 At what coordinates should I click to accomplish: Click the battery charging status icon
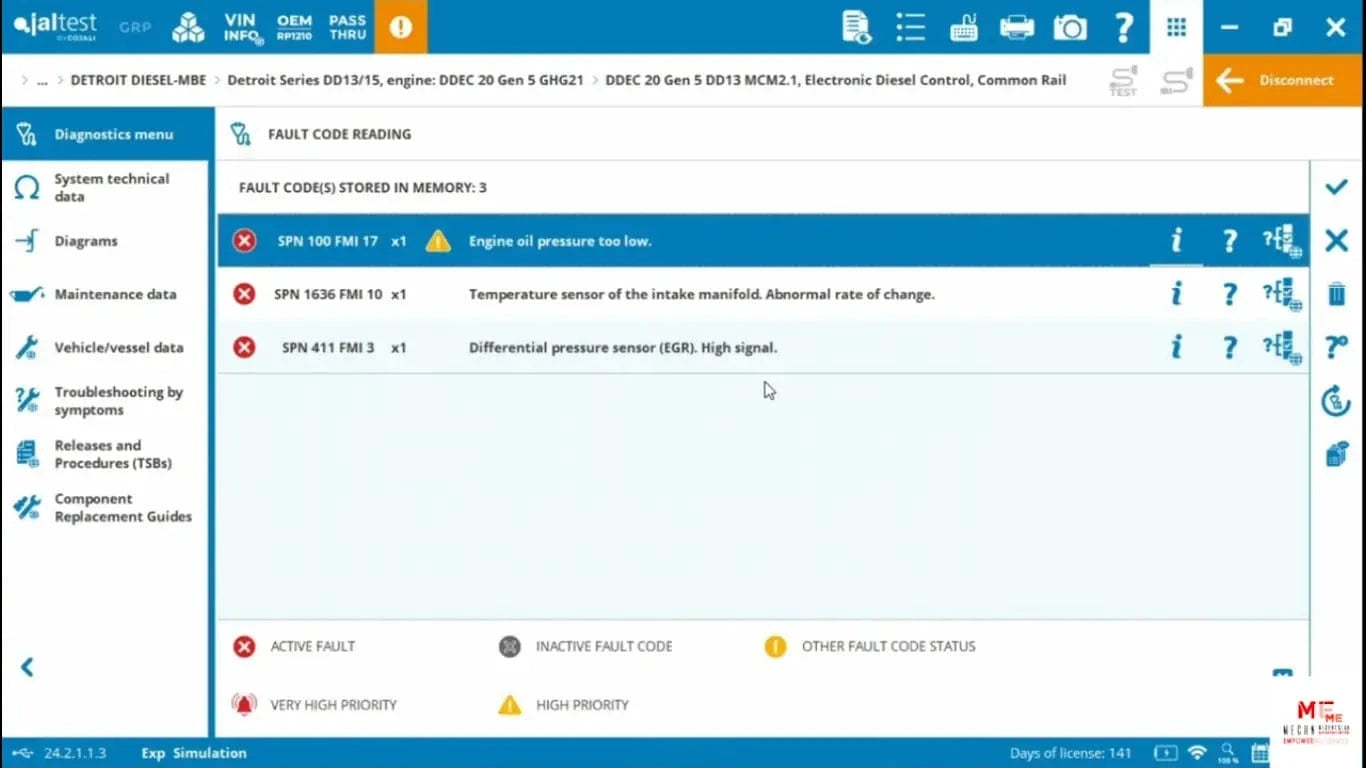pyautogui.click(x=1166, y=753)
